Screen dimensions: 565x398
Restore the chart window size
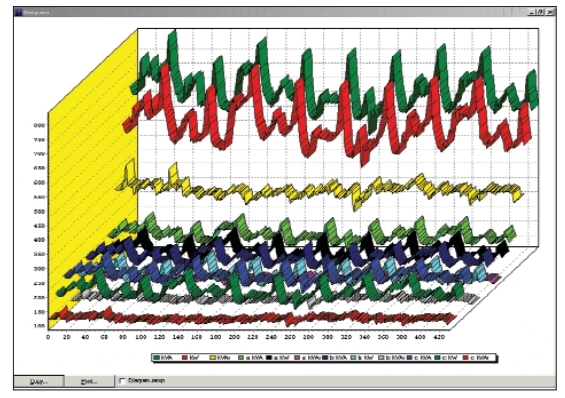[540, 12]
